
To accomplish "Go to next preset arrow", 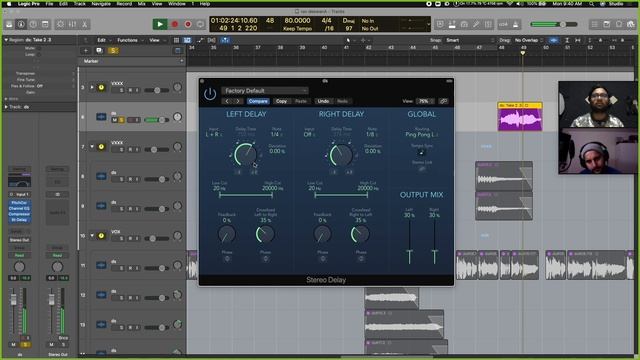I will pos(238,101).
